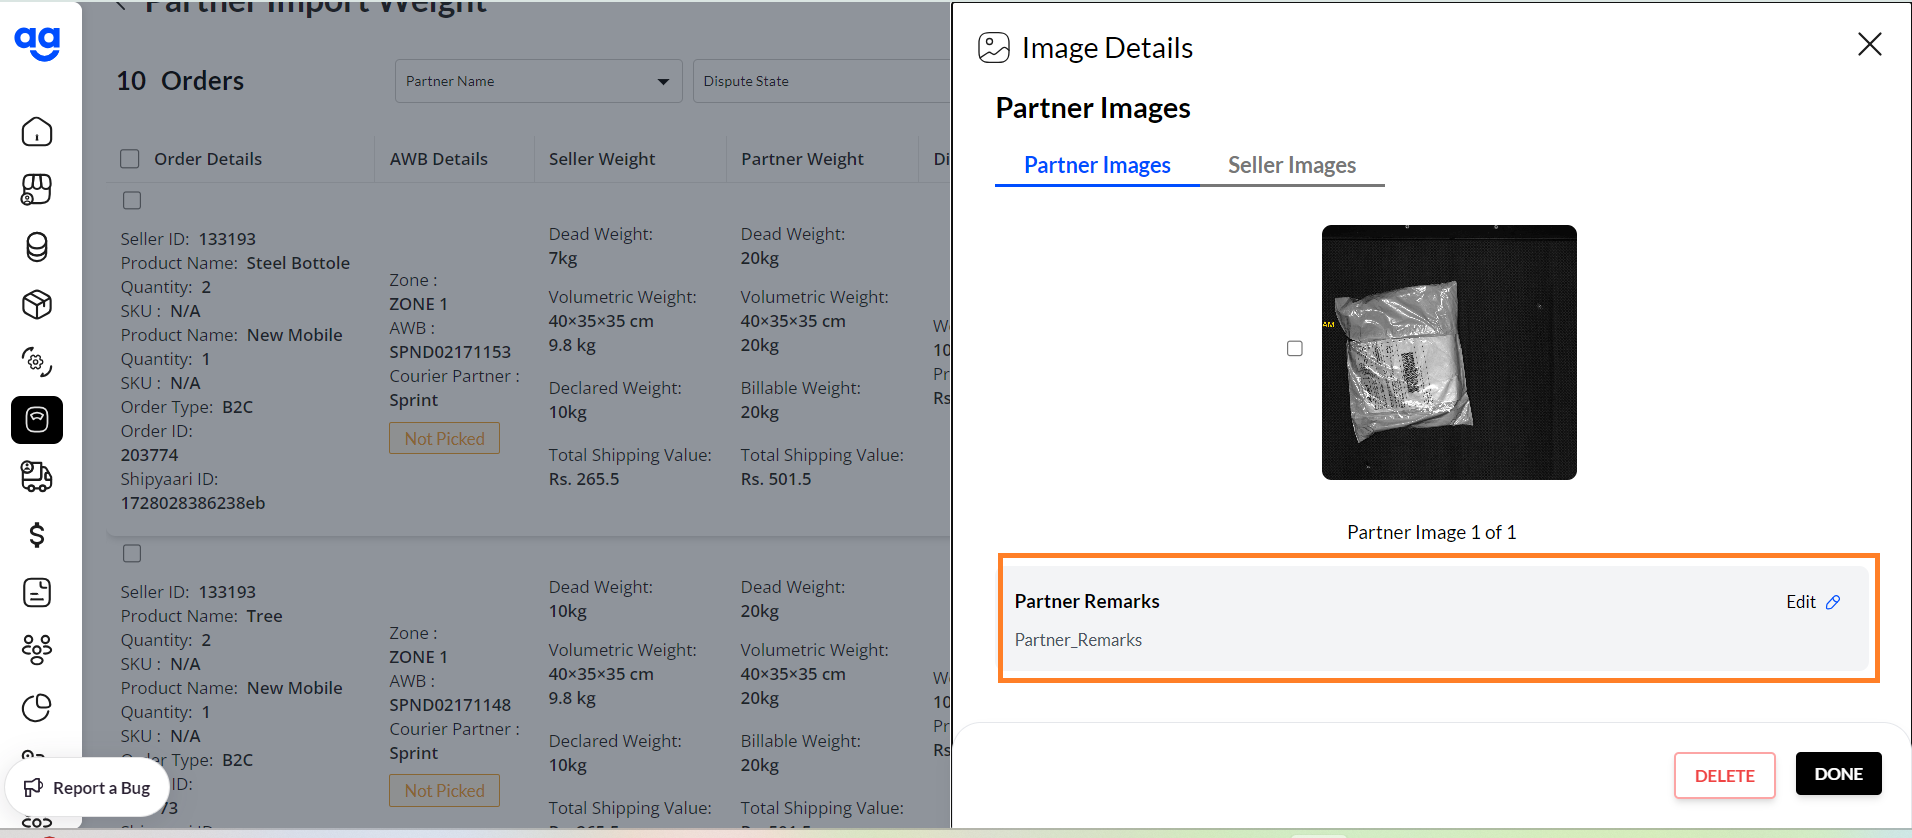Click the Seller Weight column header
This screenshot has height=838, width=1912.
602,159
